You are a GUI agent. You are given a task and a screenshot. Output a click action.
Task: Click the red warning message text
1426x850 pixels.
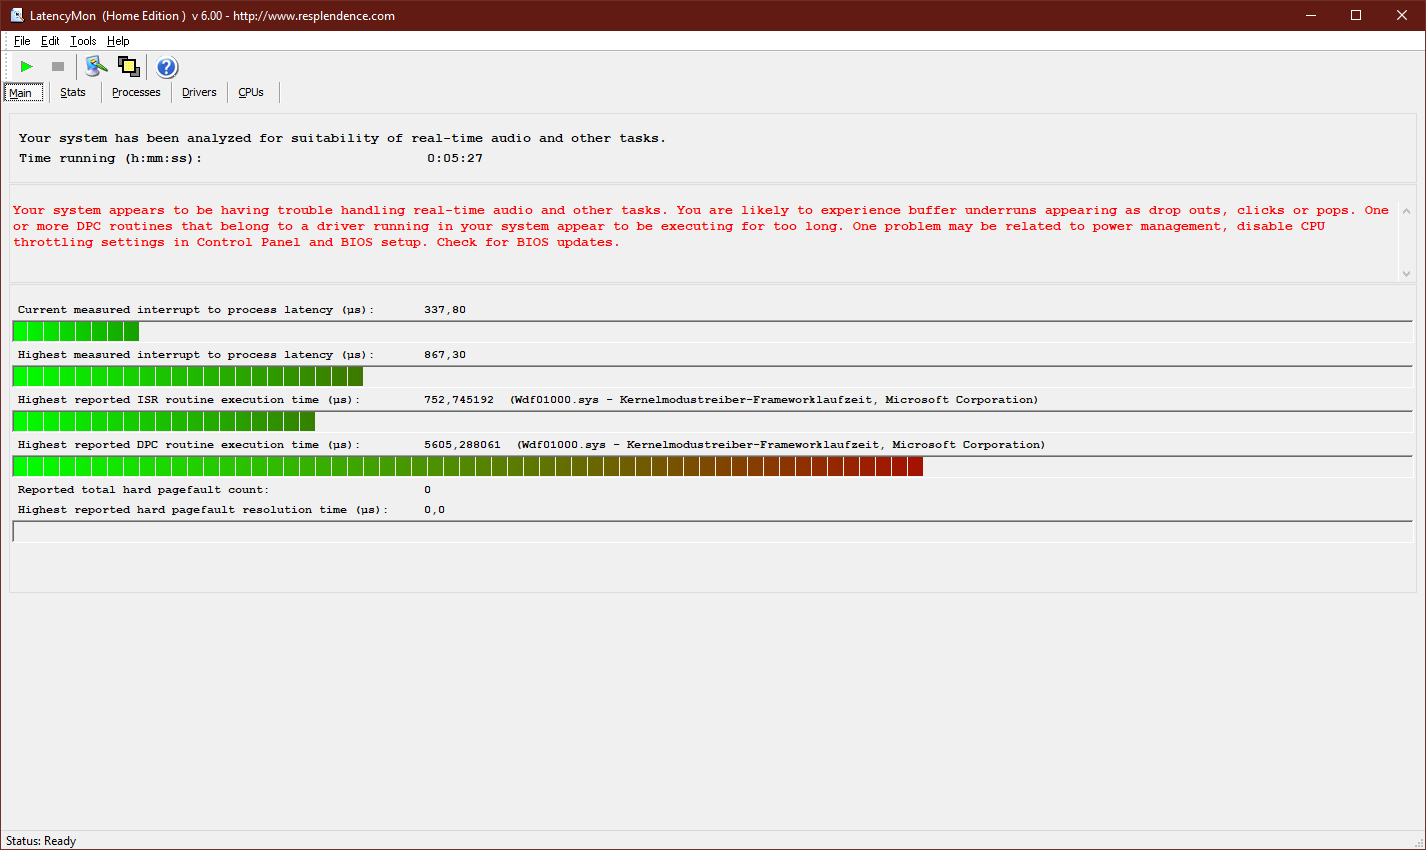click(x=700, y=226)
